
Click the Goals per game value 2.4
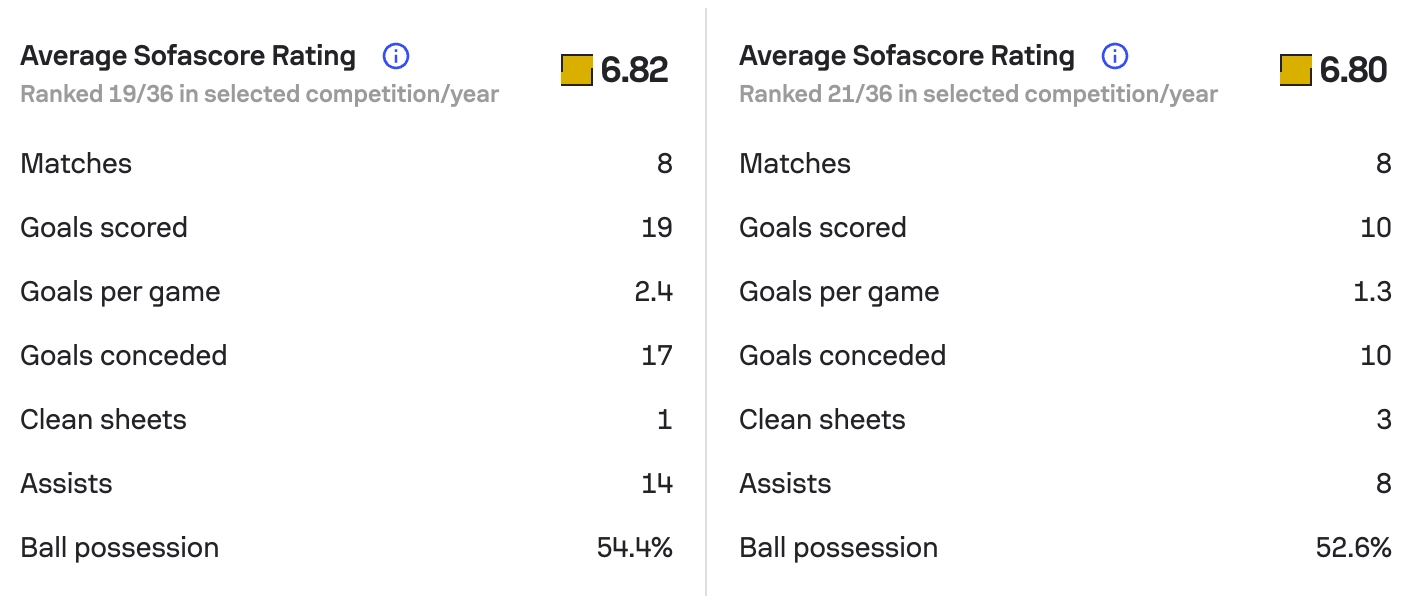pos(656,292)
